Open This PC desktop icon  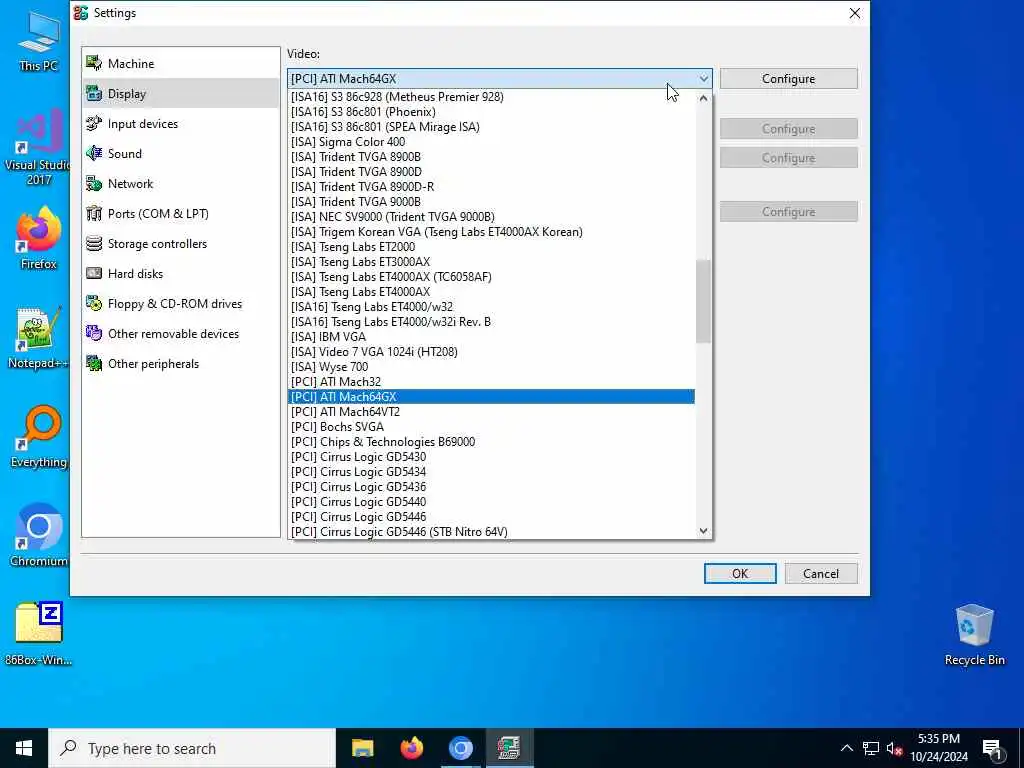[x=38, y=40]
